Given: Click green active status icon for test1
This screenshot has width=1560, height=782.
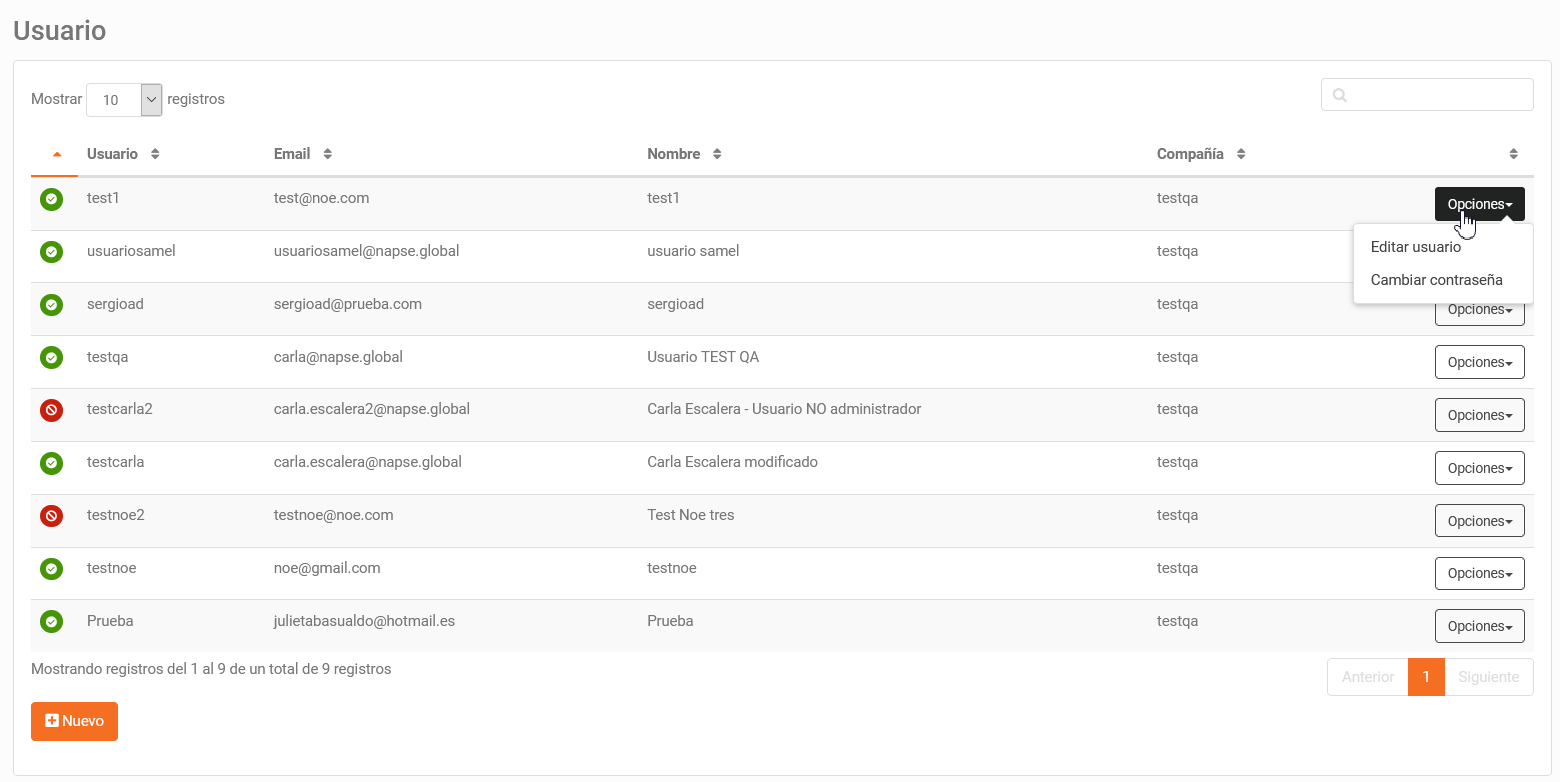Looking at the screenshot, I should 51,200.
